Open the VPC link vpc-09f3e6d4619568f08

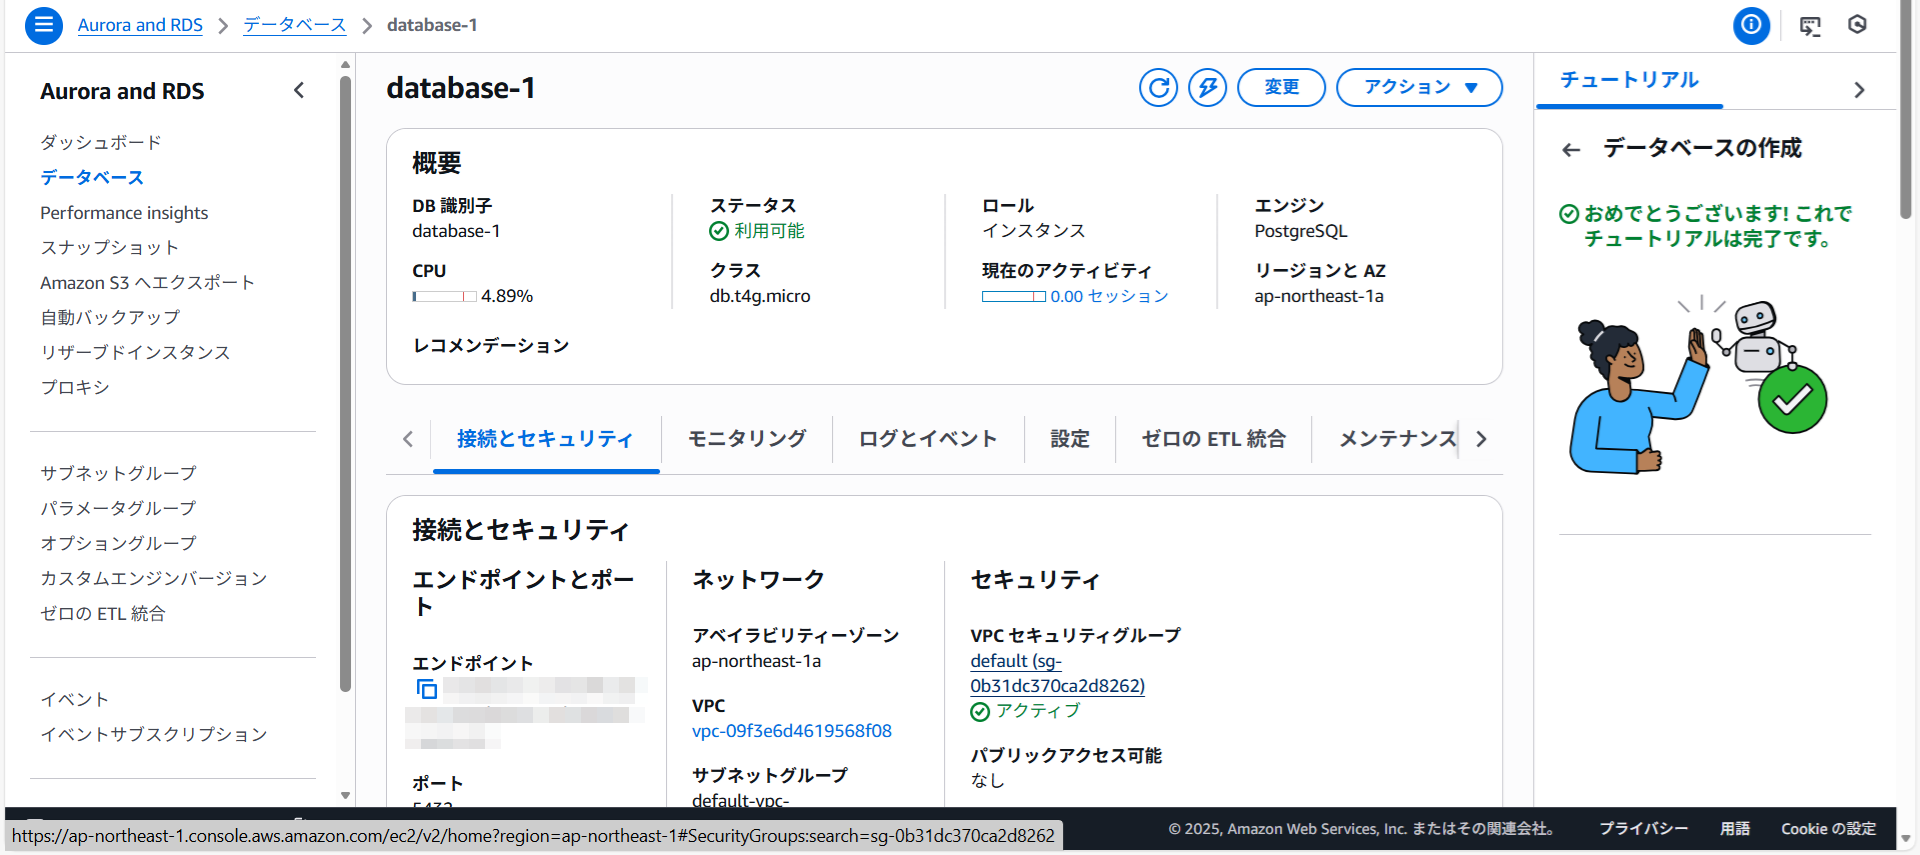[x=791, y=731]
